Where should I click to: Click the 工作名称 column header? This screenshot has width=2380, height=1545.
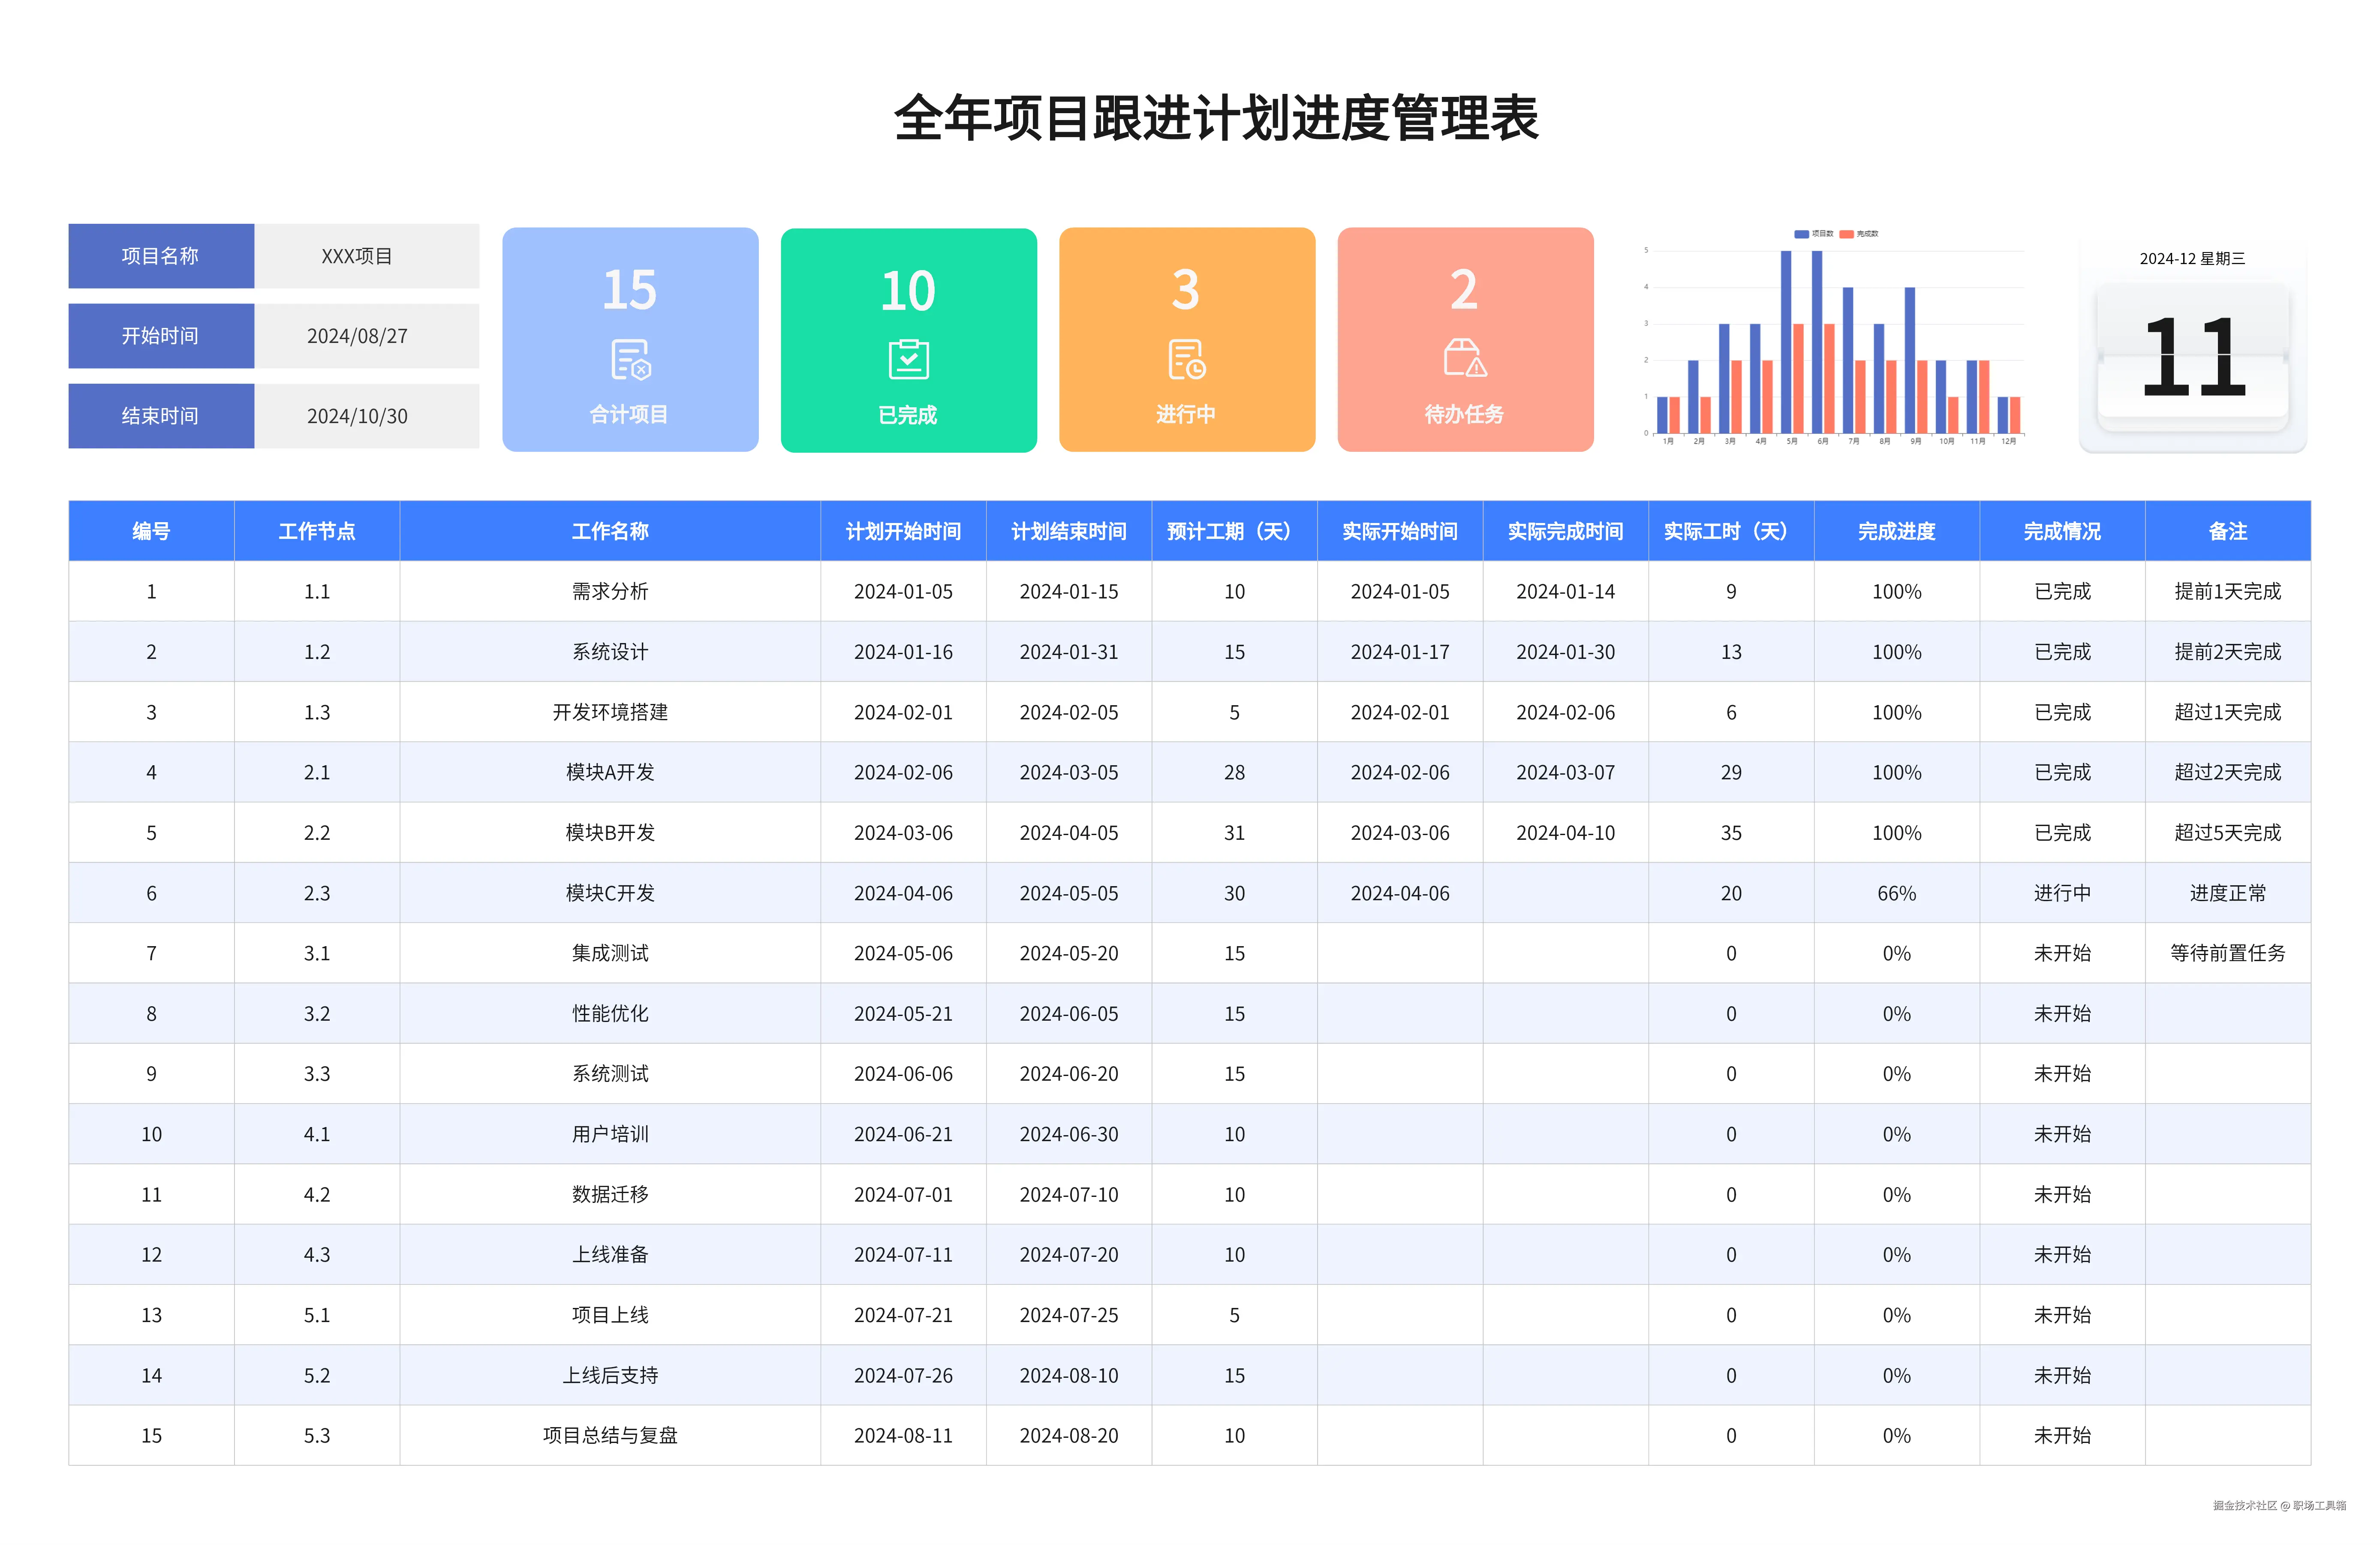[x=610, y=531]
